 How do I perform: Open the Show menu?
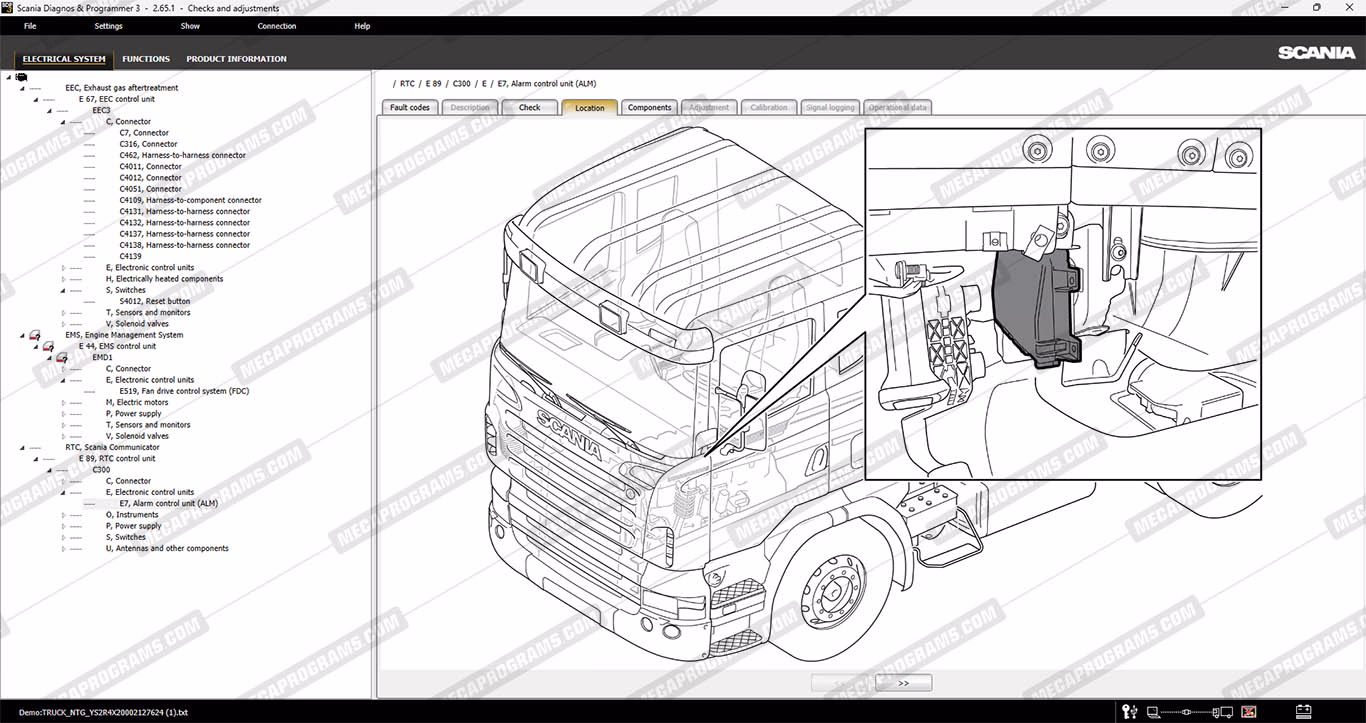pyautogui.click(x=190, y=26)
